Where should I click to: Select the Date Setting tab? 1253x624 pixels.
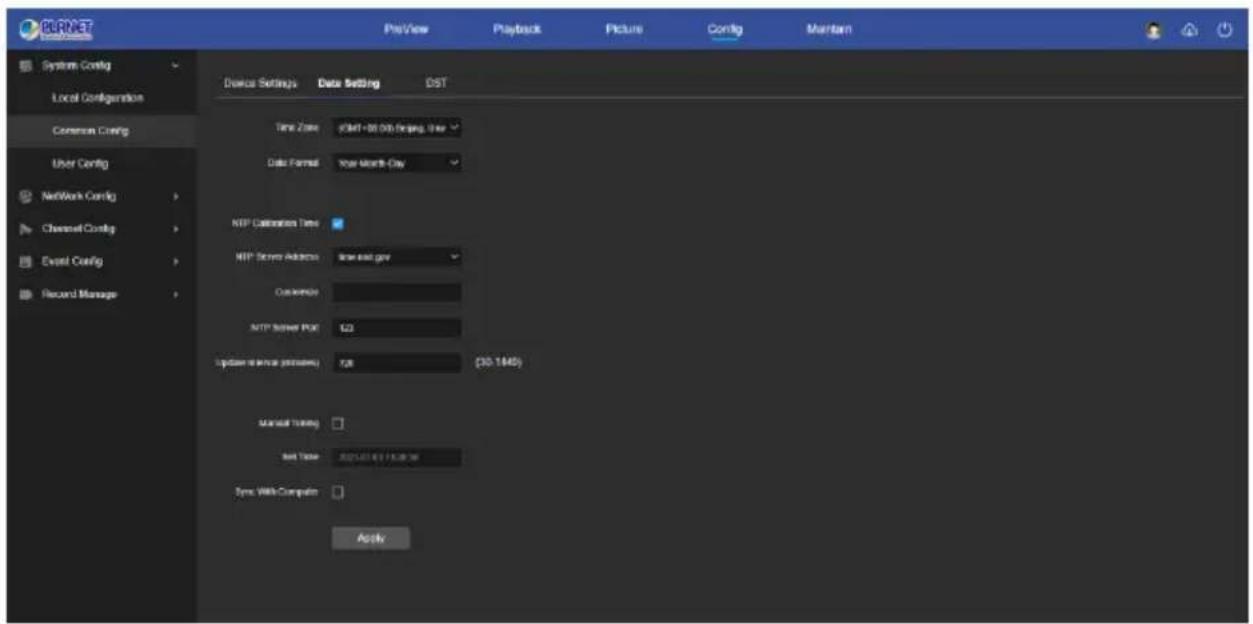click(x=348, y=84)
